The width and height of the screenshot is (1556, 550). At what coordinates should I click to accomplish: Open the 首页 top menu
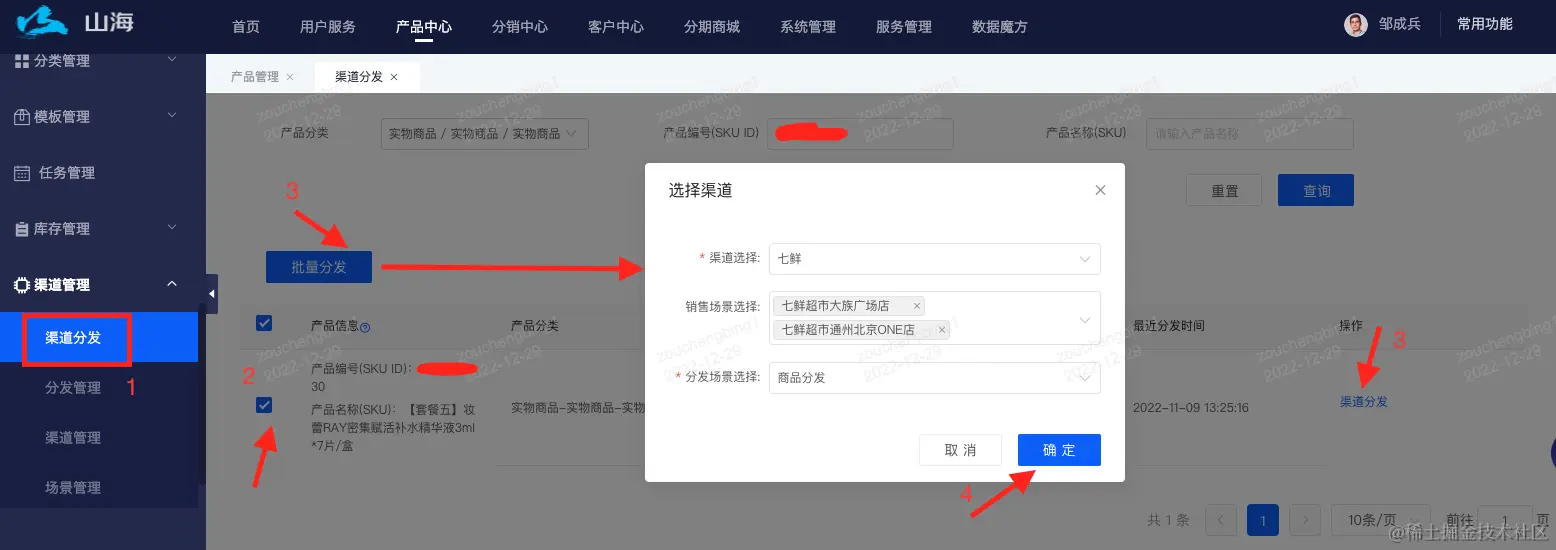pos(246,27)
